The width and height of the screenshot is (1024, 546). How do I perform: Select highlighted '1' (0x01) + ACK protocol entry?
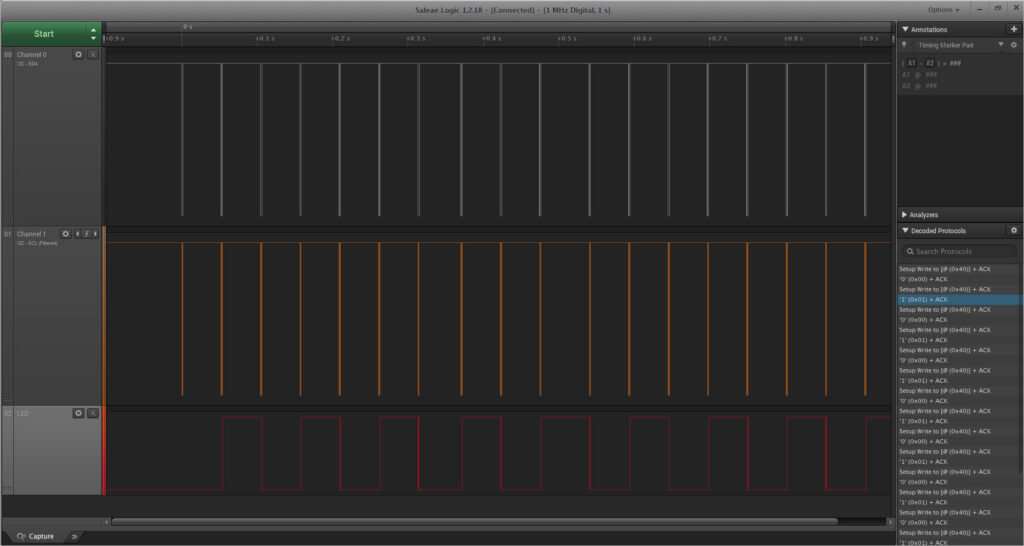pyautogui.click(x=960, y=300)
